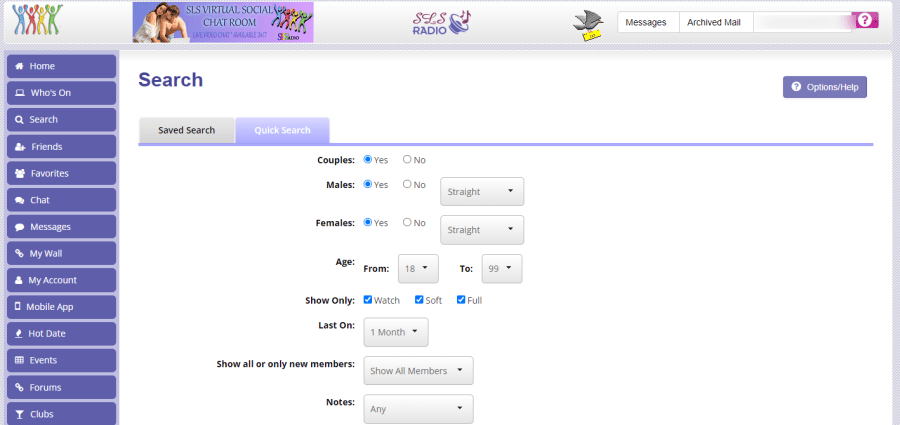Open Home from the sidebar

[x=61, y=66]
